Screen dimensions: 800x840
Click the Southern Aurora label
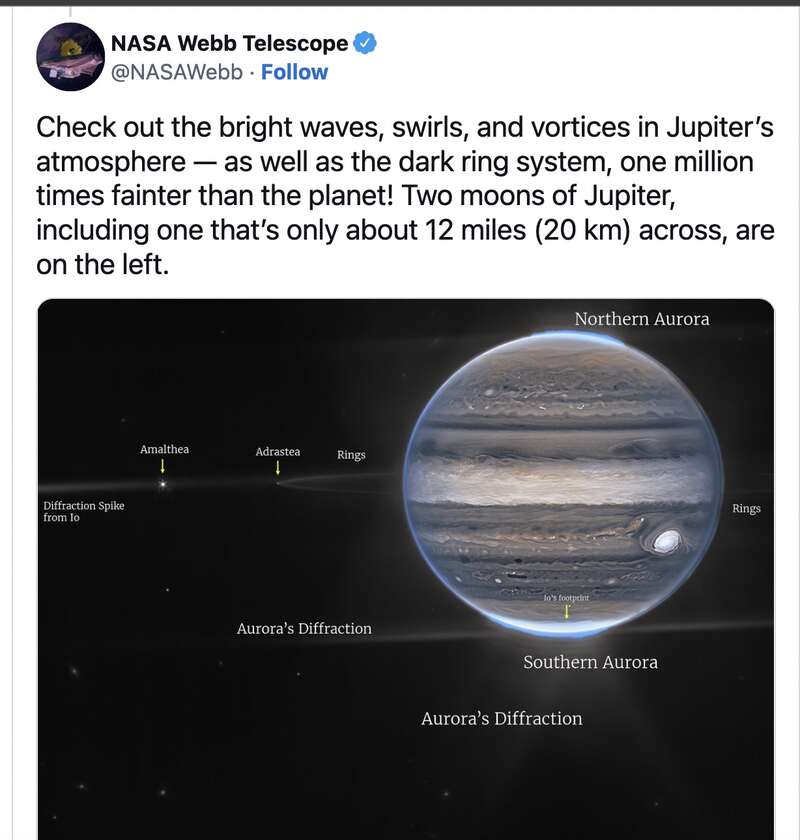590,662
